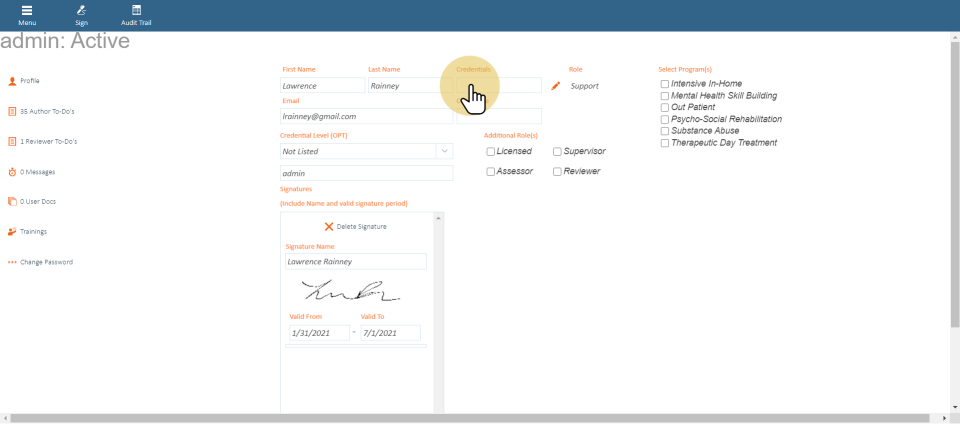Enable the Licensed checkbox

click(x=491, y=152)
